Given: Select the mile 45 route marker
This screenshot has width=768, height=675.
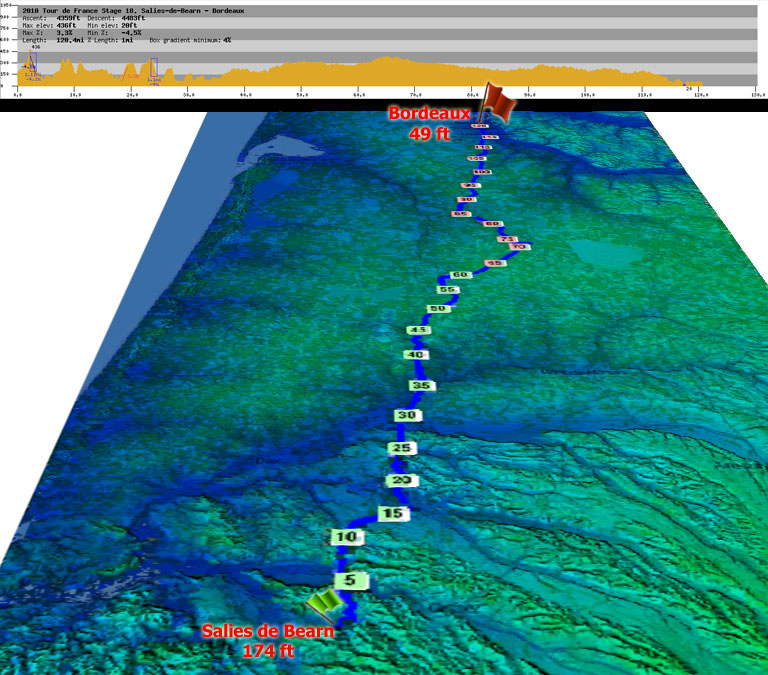Looking at the screenshot, I should coord(419,330).
